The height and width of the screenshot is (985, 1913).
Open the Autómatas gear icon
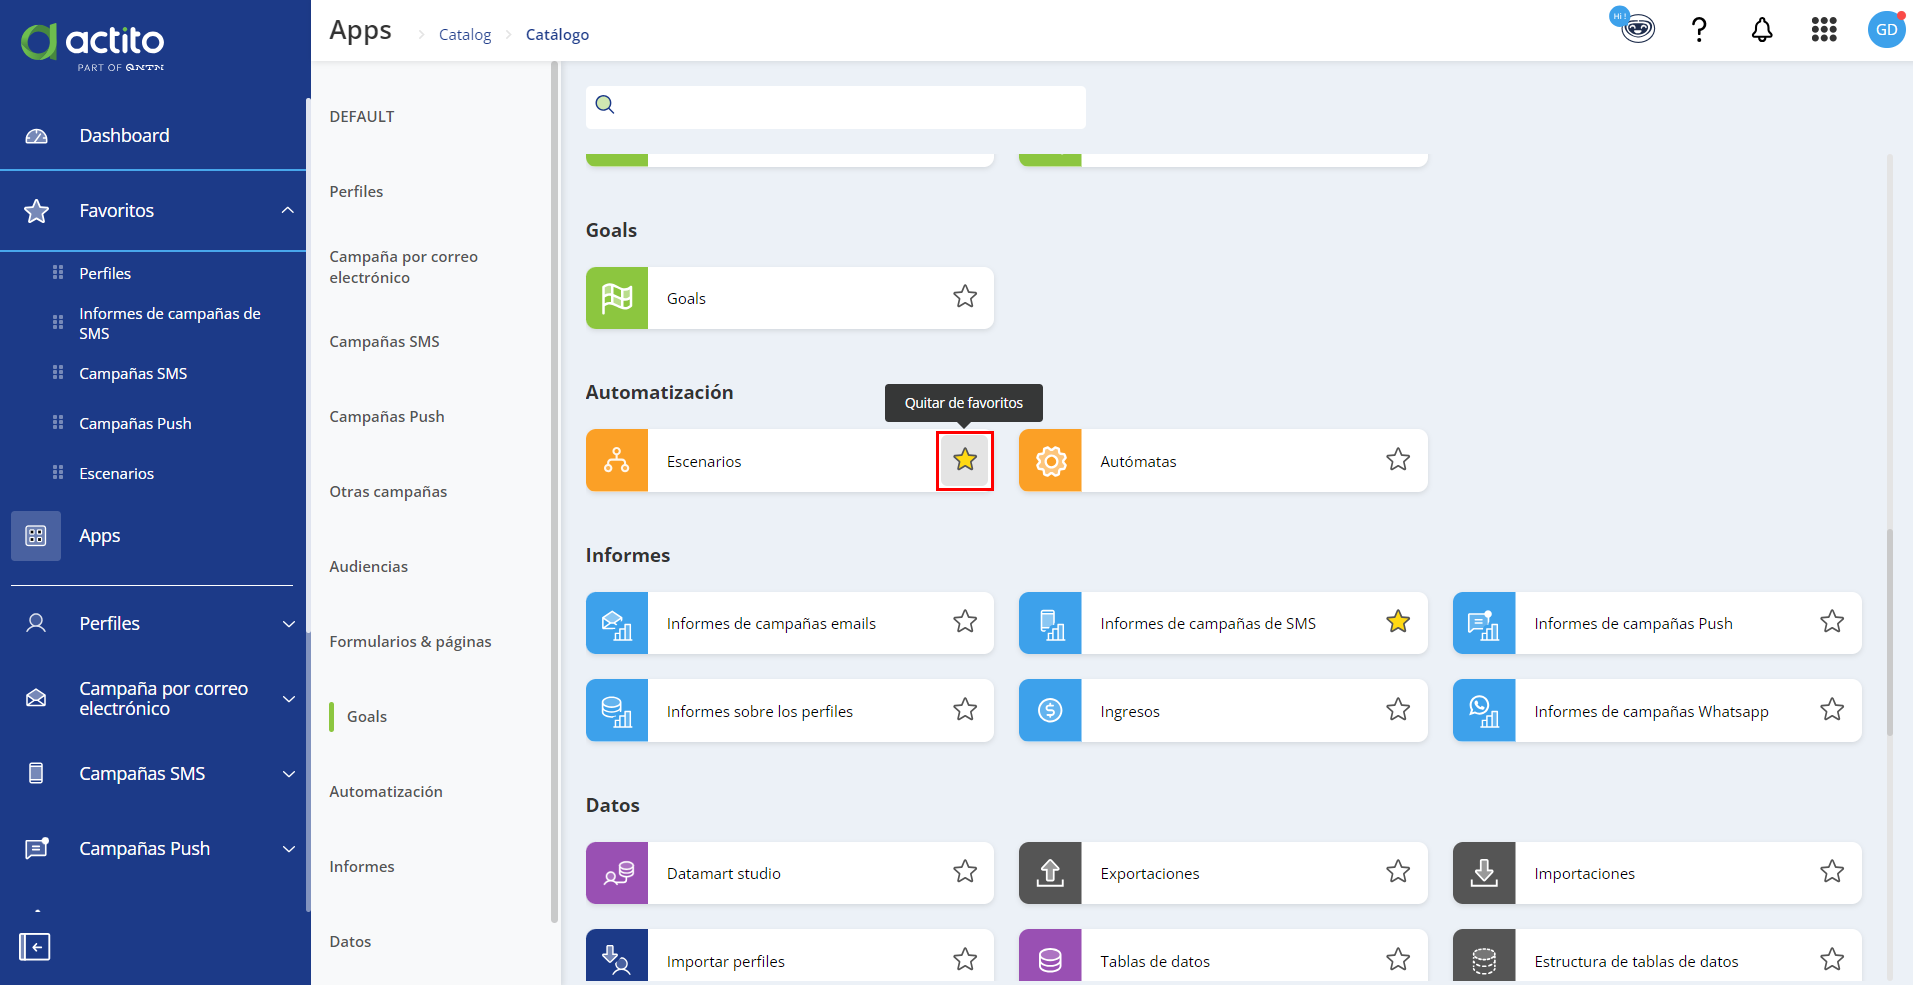1050,460
